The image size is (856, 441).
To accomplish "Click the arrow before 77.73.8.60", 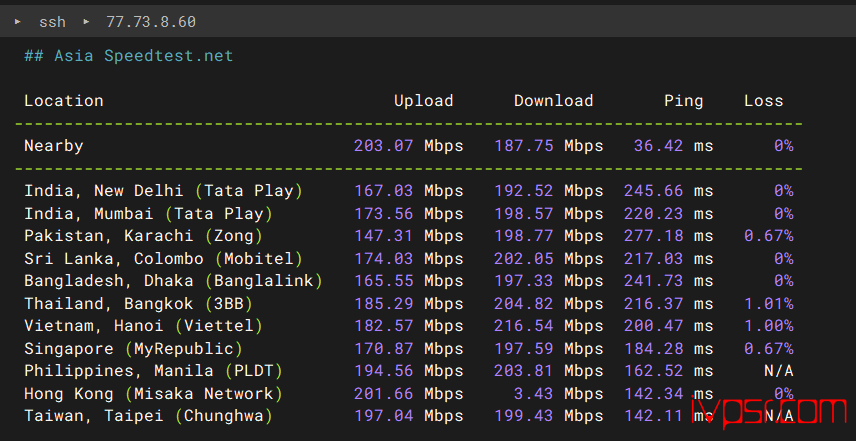I will pyautogui.click(x=86, y=22).
